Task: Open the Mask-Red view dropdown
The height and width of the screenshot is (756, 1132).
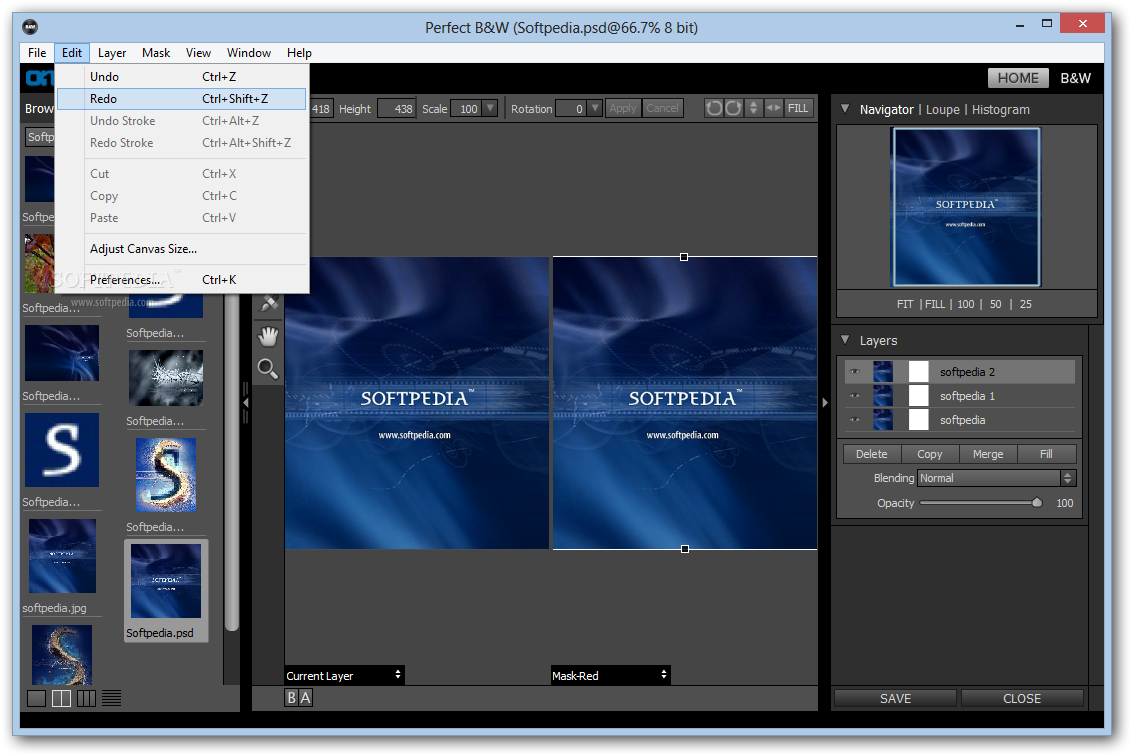Action: pos(611,675)
